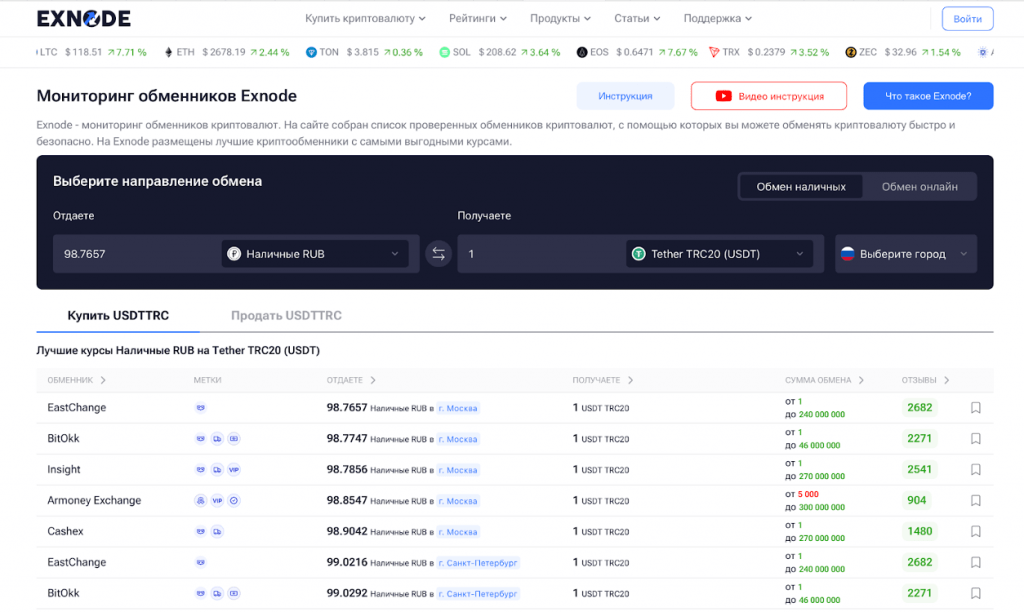Click the SOL ticker icon

click(x=444, y=52)
